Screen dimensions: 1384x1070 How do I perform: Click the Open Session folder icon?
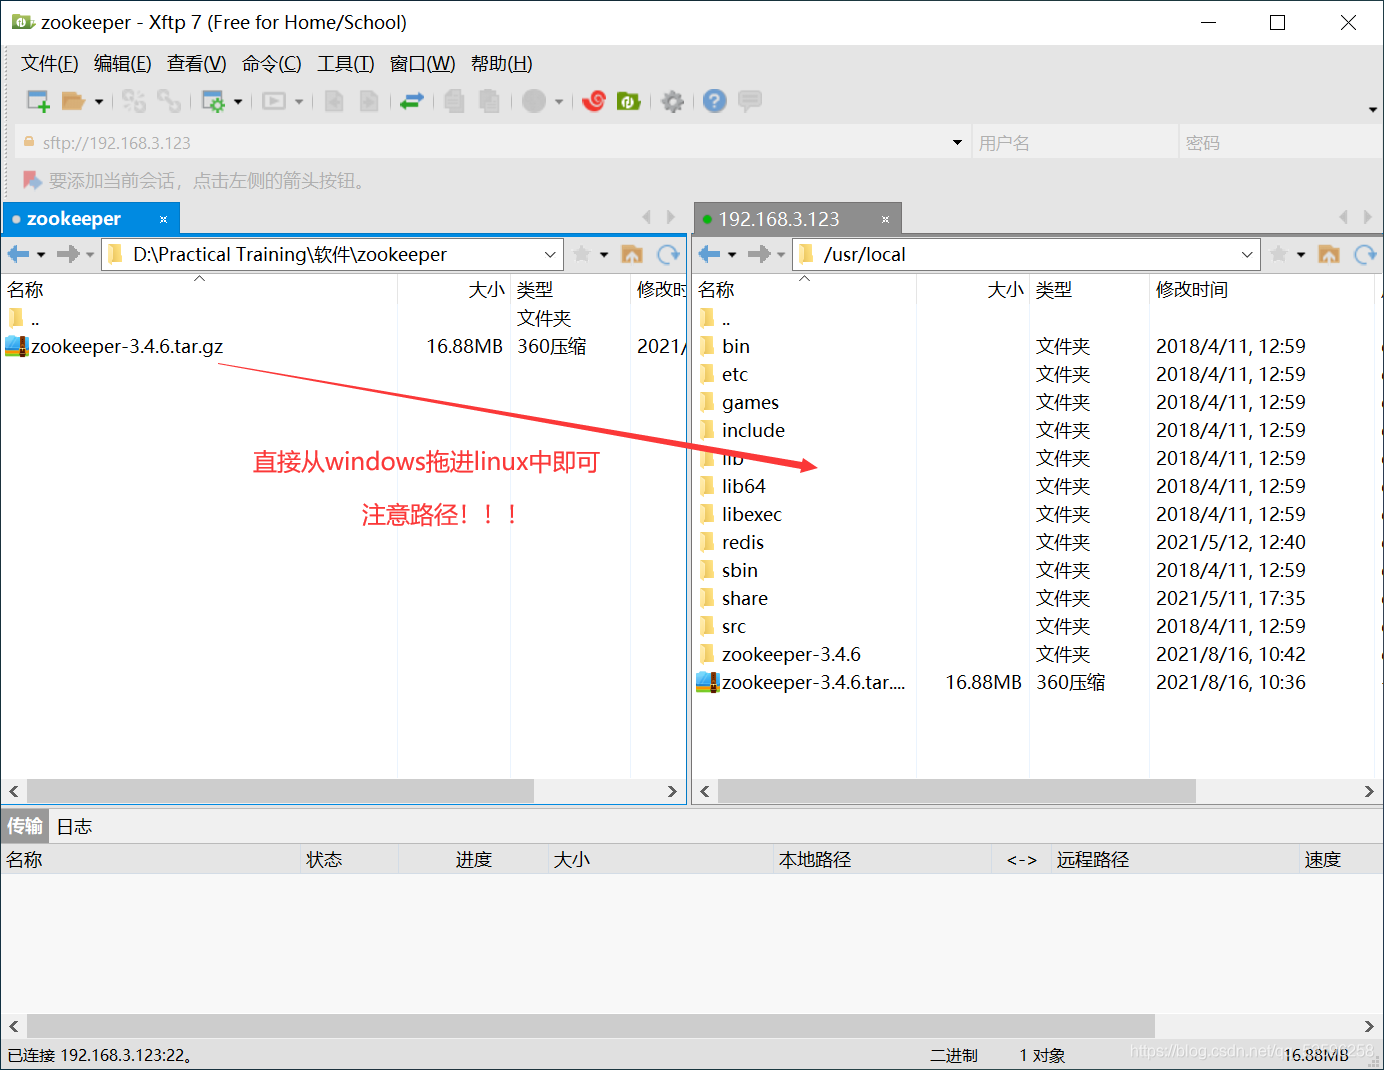pyautogui.click(x=73, y=101)
